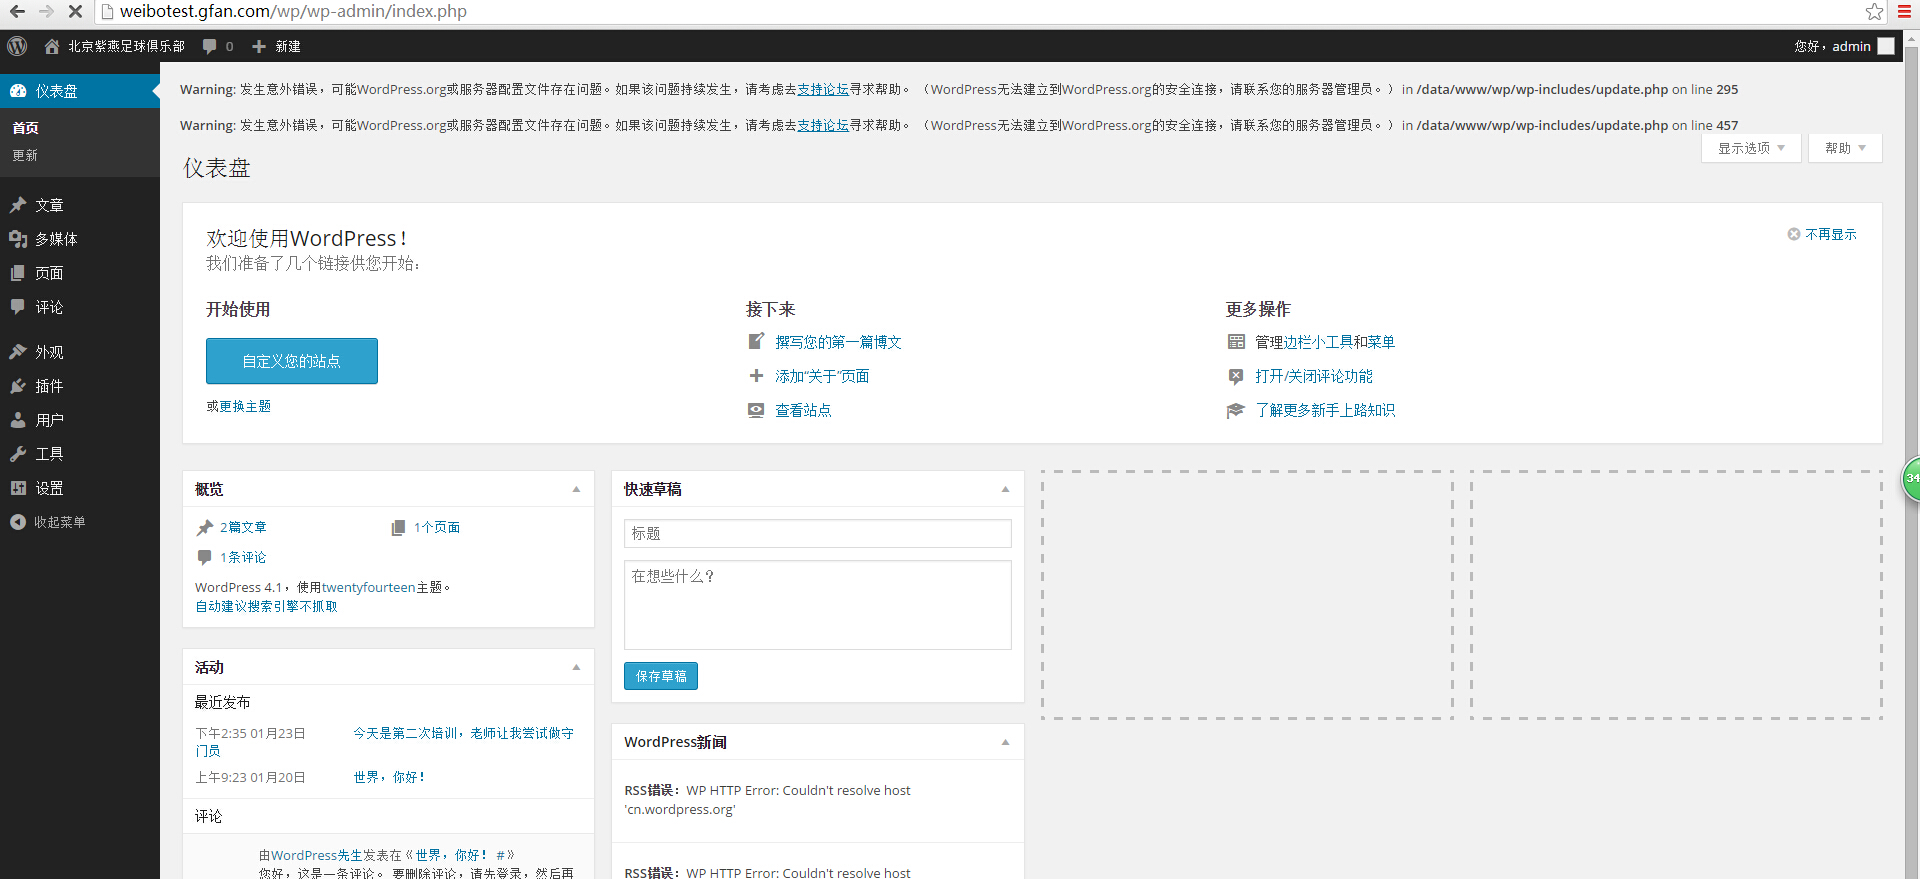Click the settings icon beside 设置
1920x879 pixels.
pos(18,488)
